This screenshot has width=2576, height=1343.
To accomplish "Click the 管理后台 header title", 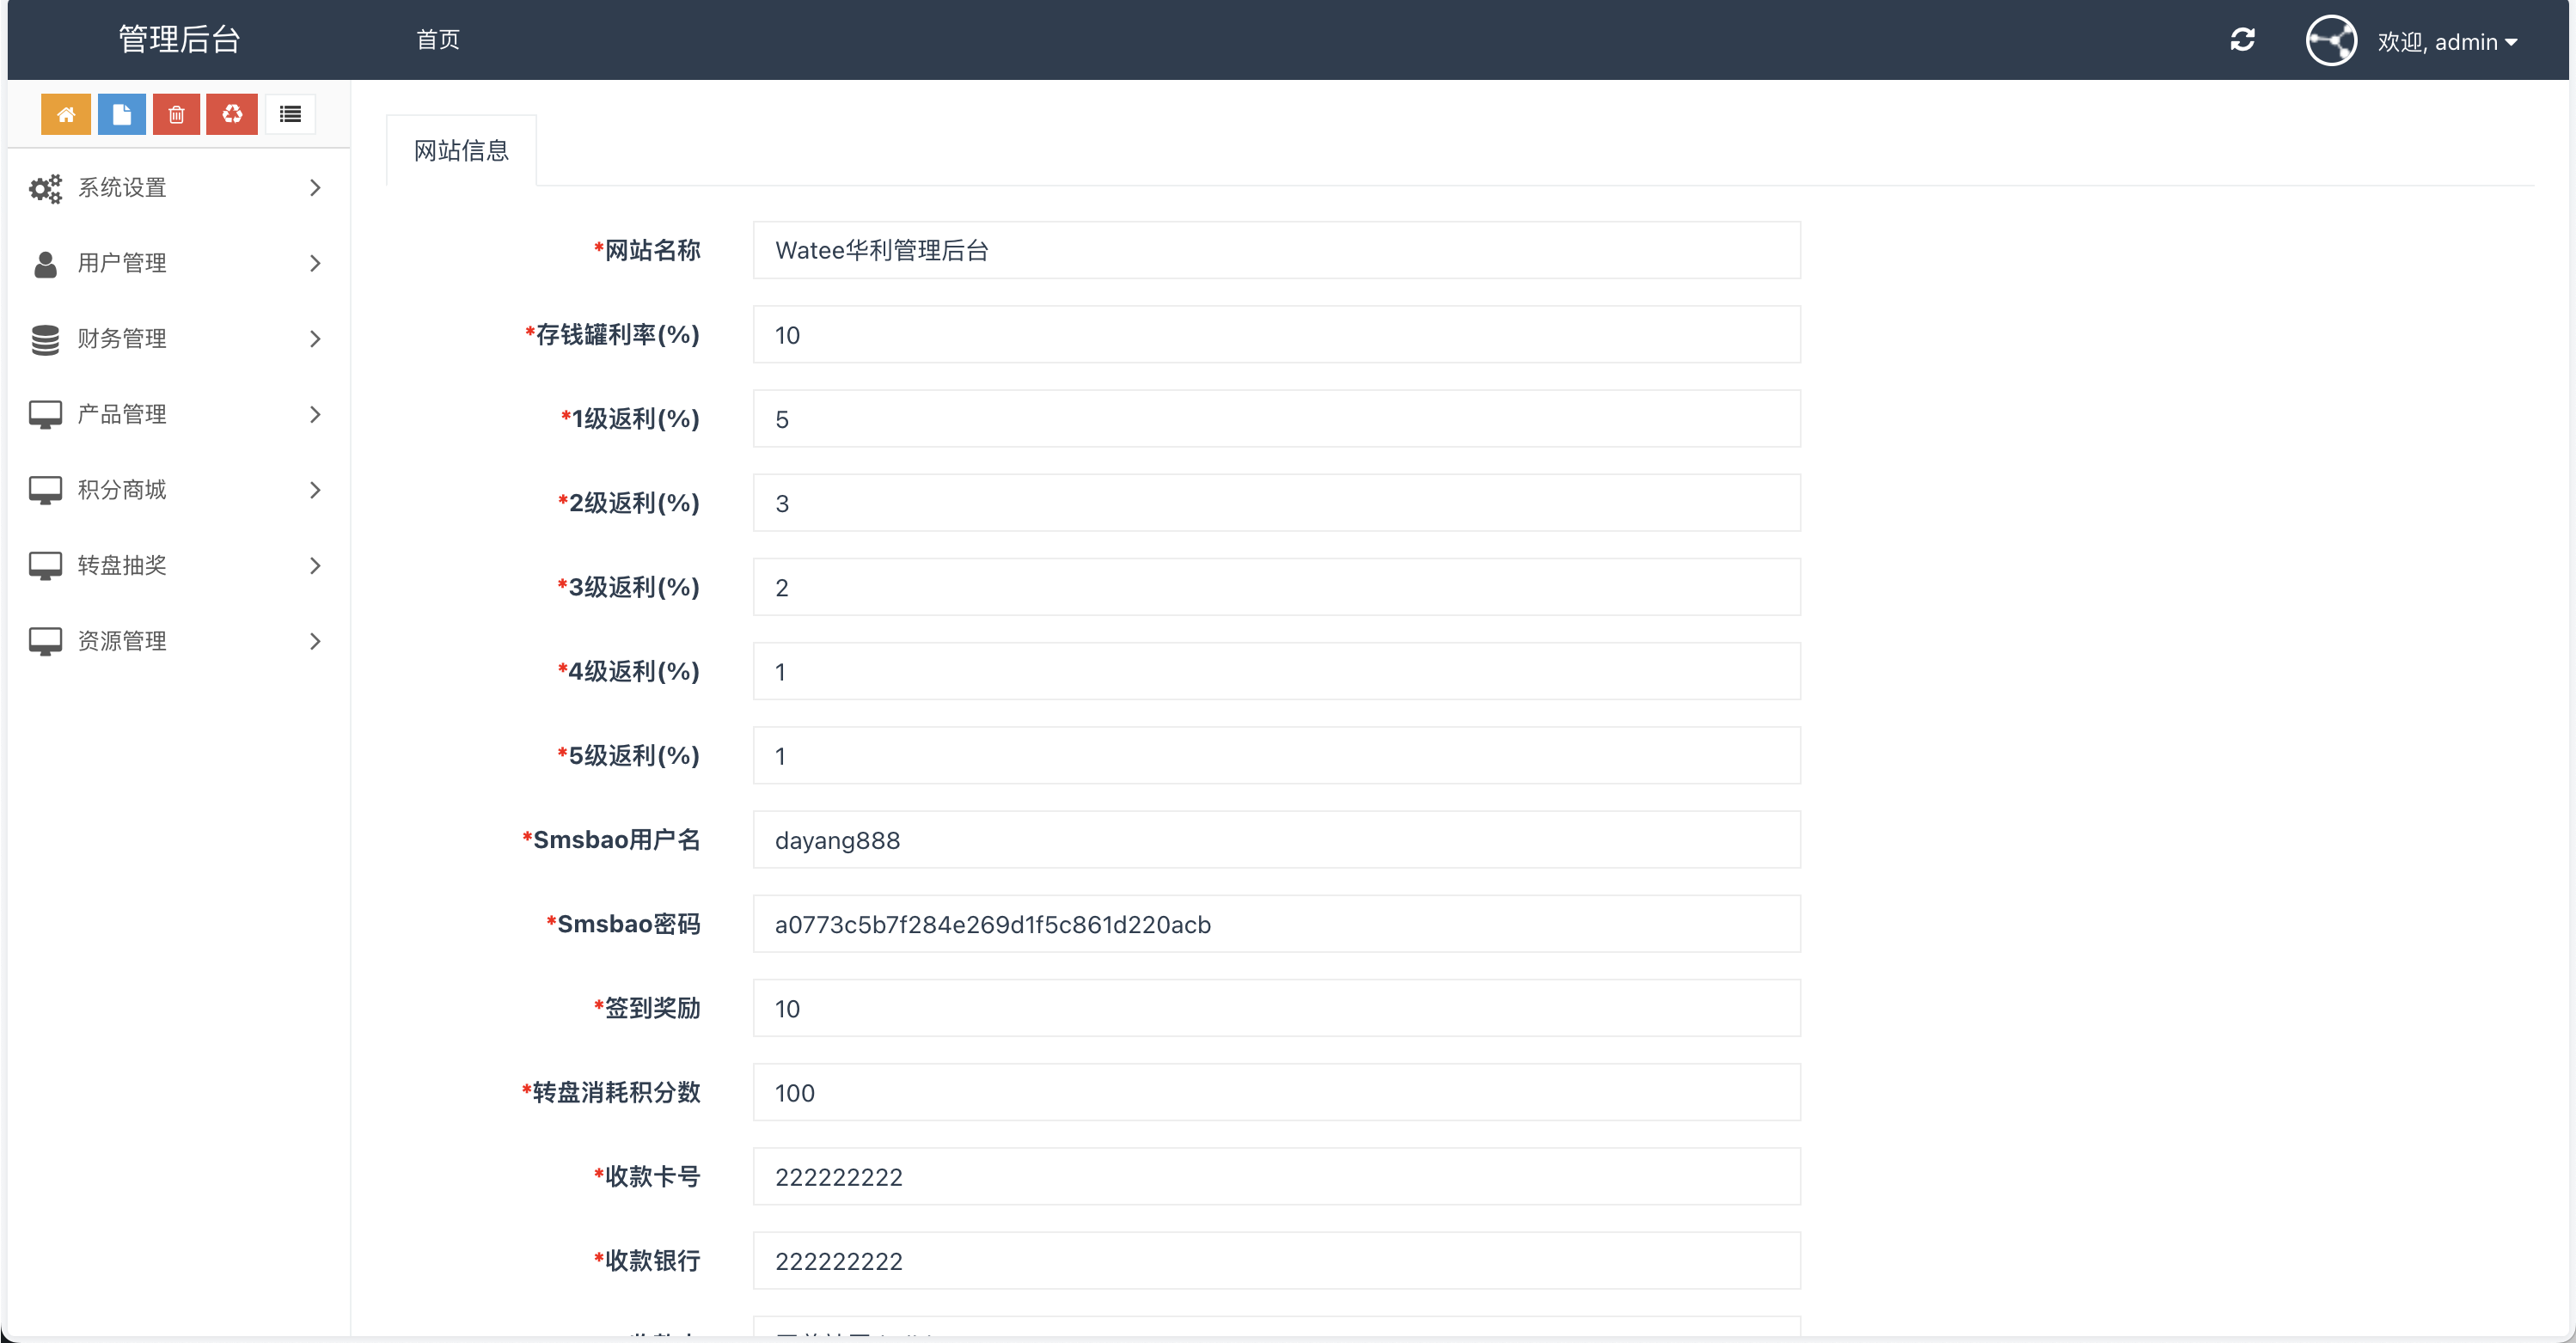I will (x=180, y=40).
